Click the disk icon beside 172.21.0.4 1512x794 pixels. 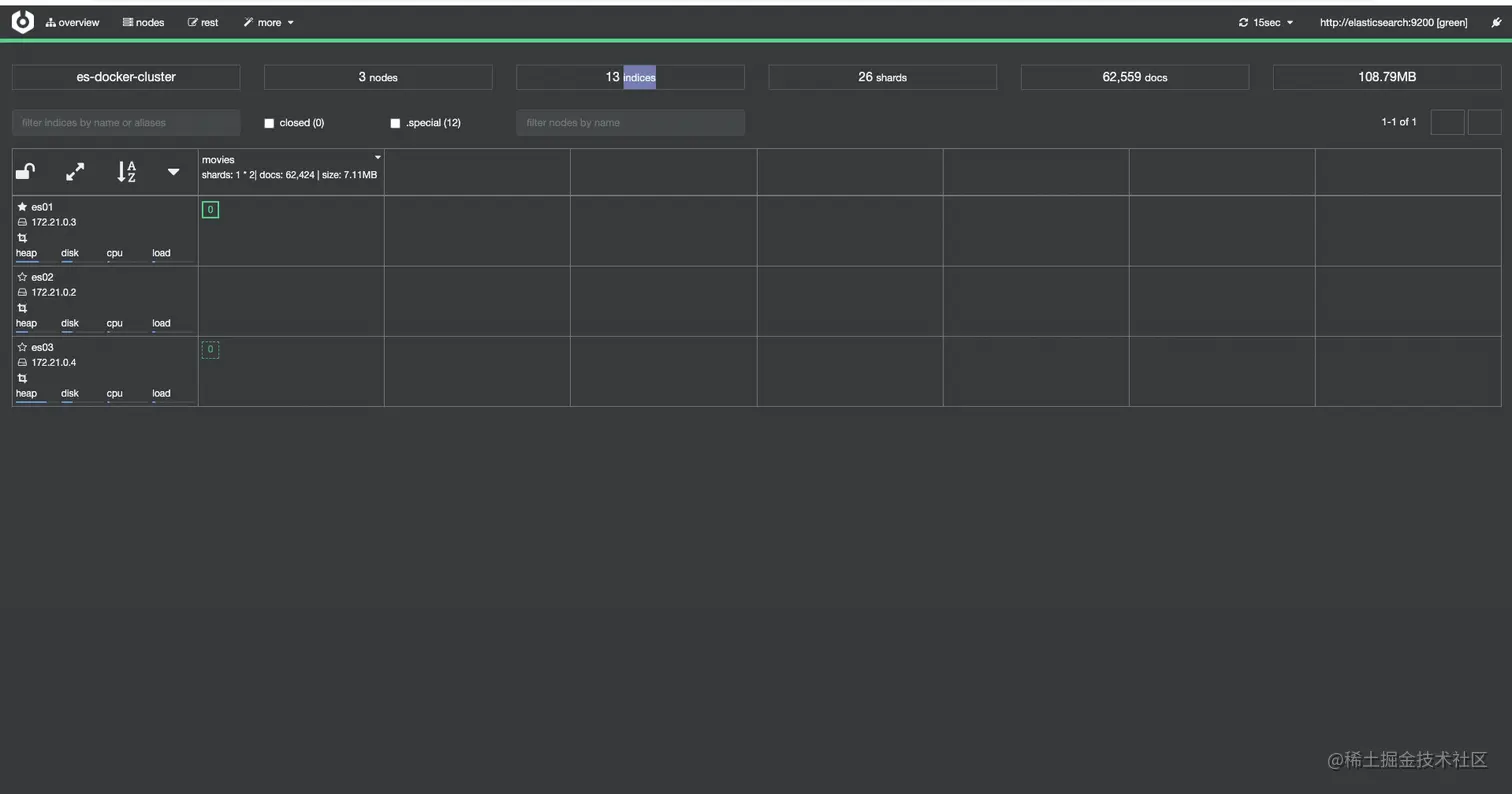click(x=22, y=362)
